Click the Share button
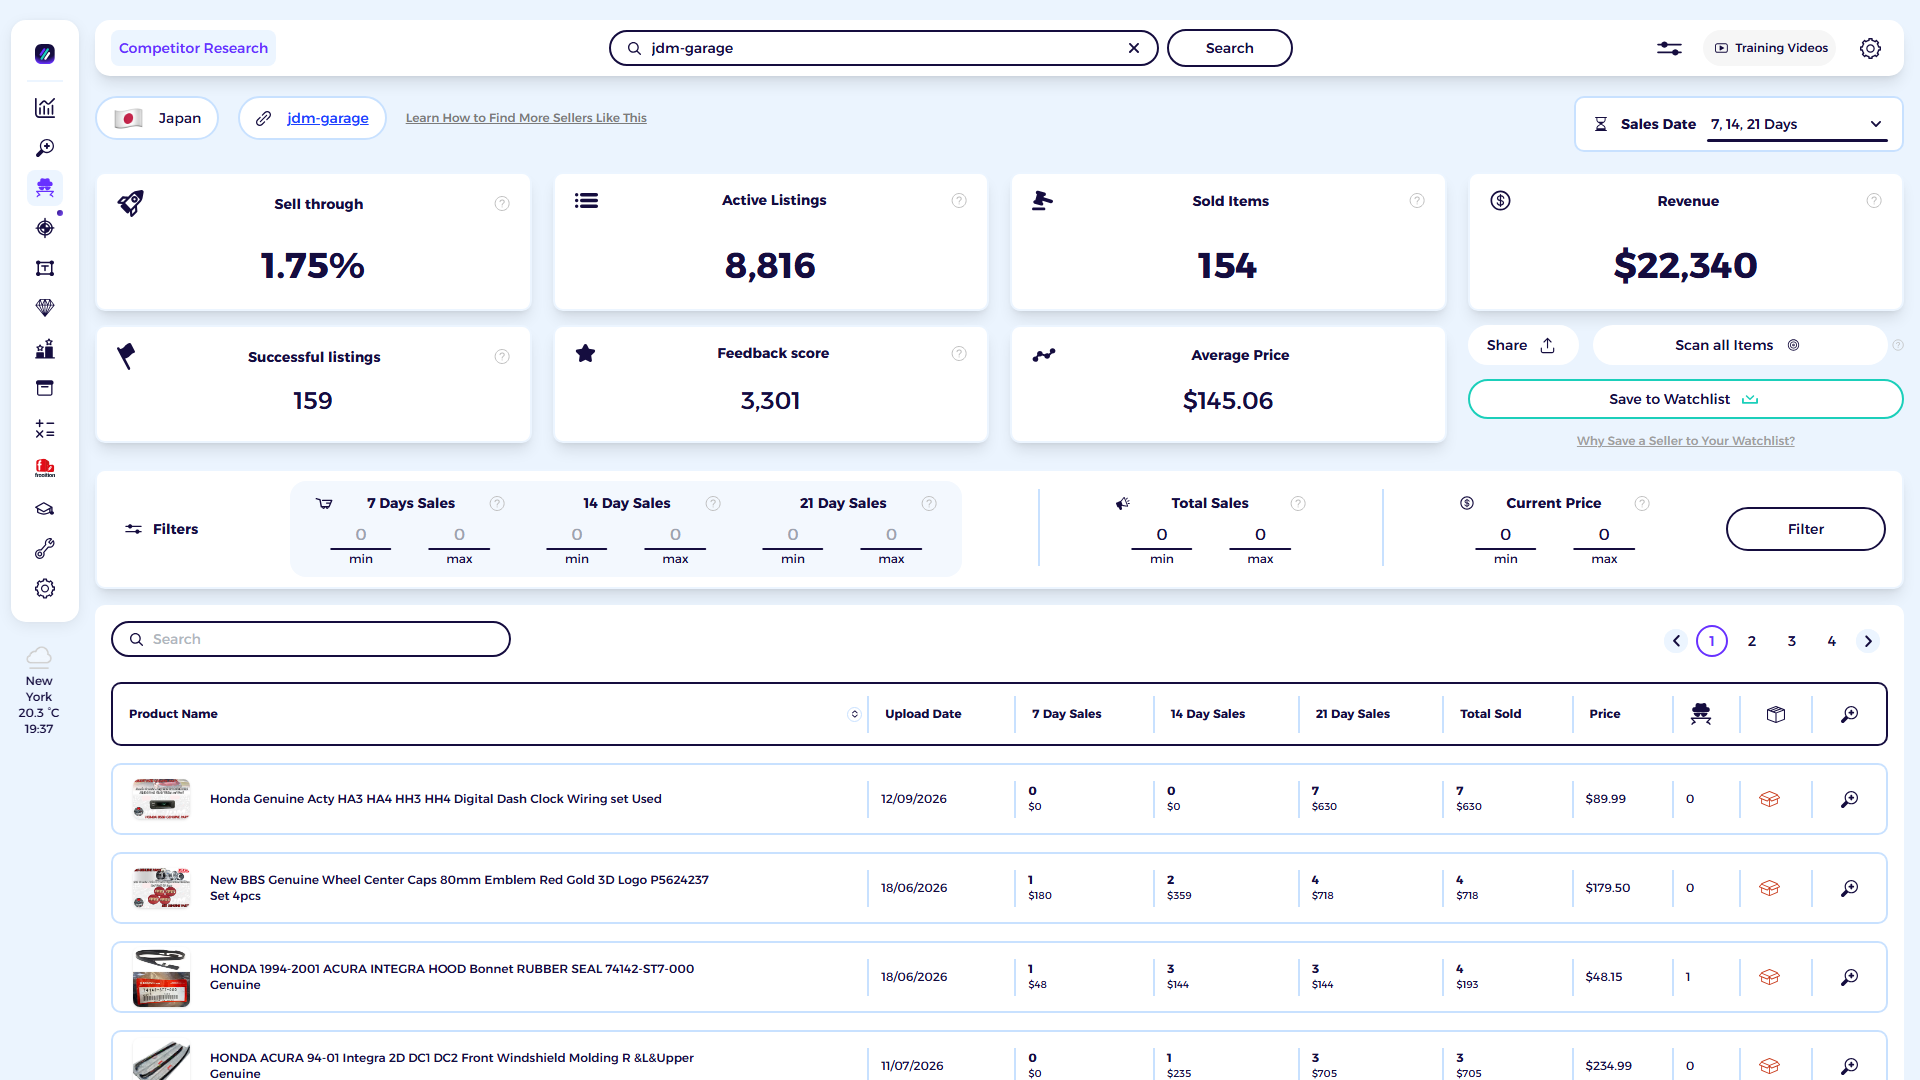This screenshot has width=1920, height=1080. point(1521,345)
